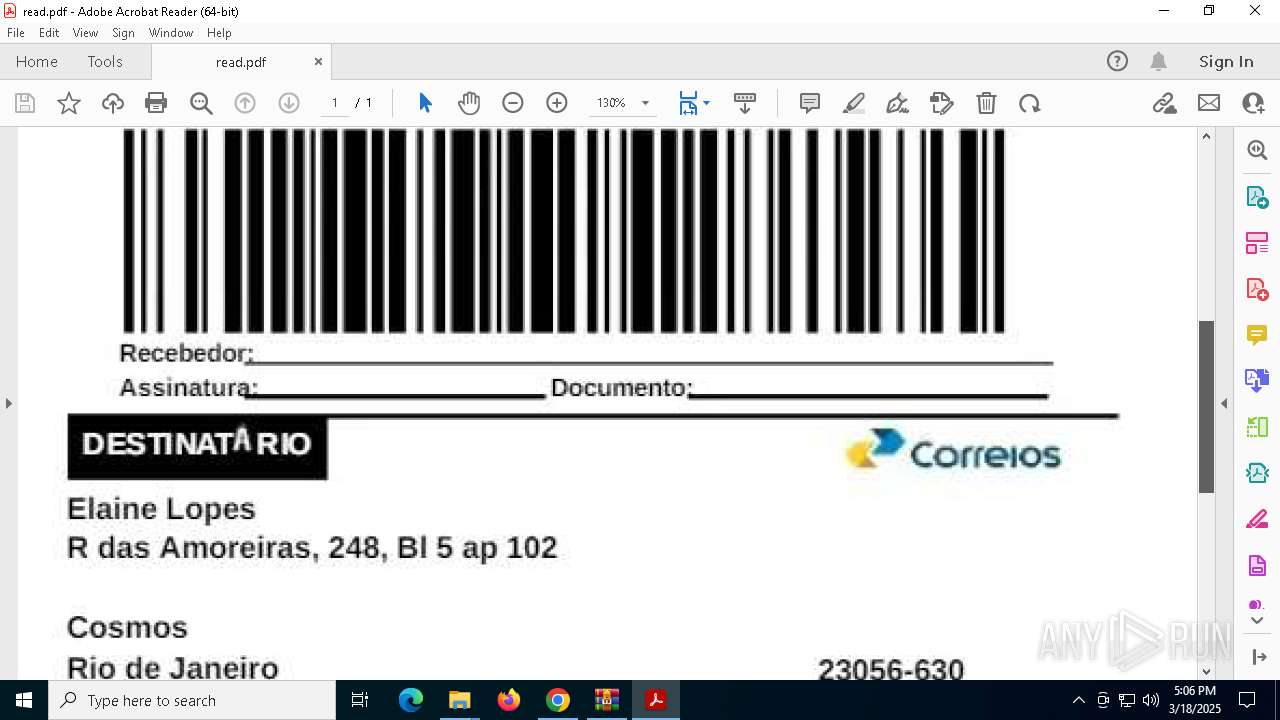This screenshot has height=720, width=1280.
Task: Open the View menu
Action: (85, 33)
